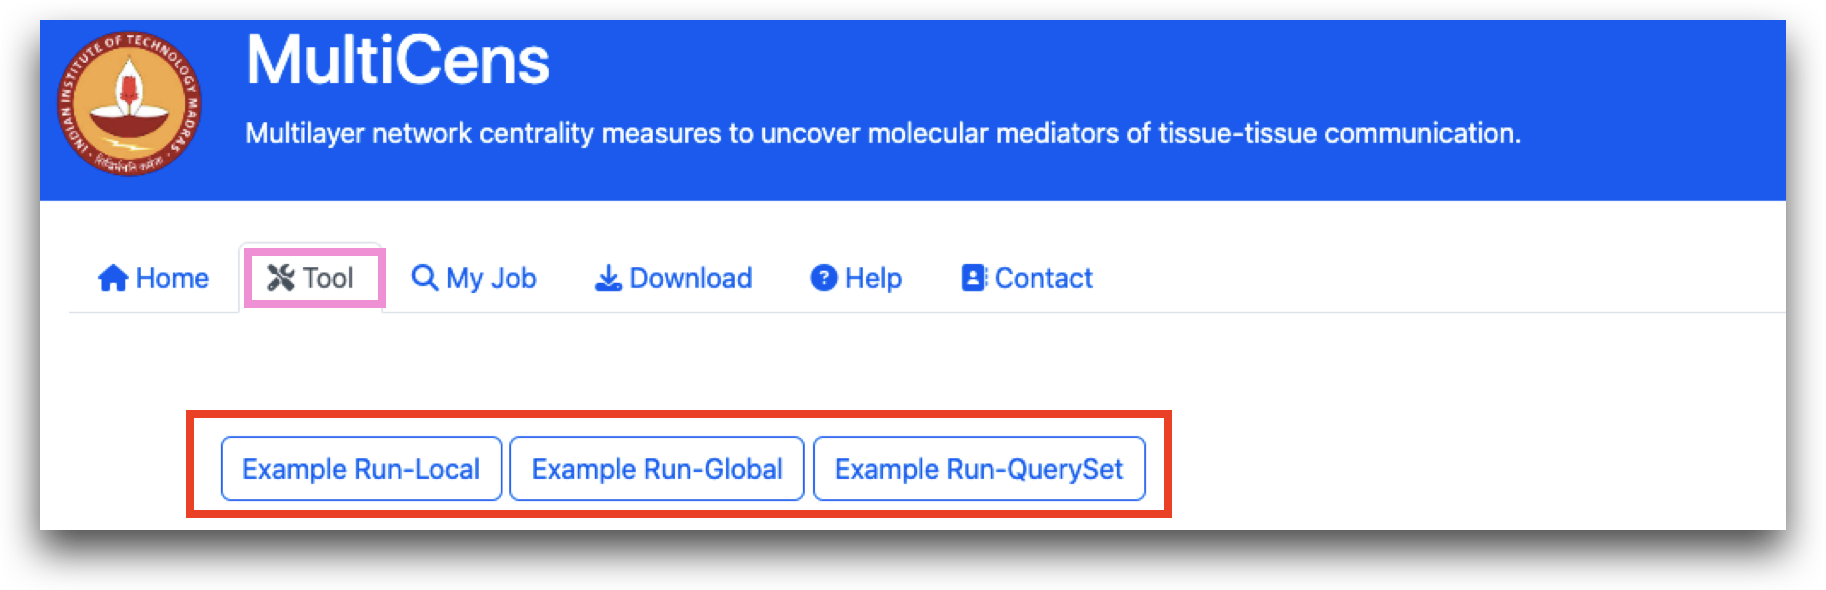Click the download arrow icon

(x=608, y=278)
